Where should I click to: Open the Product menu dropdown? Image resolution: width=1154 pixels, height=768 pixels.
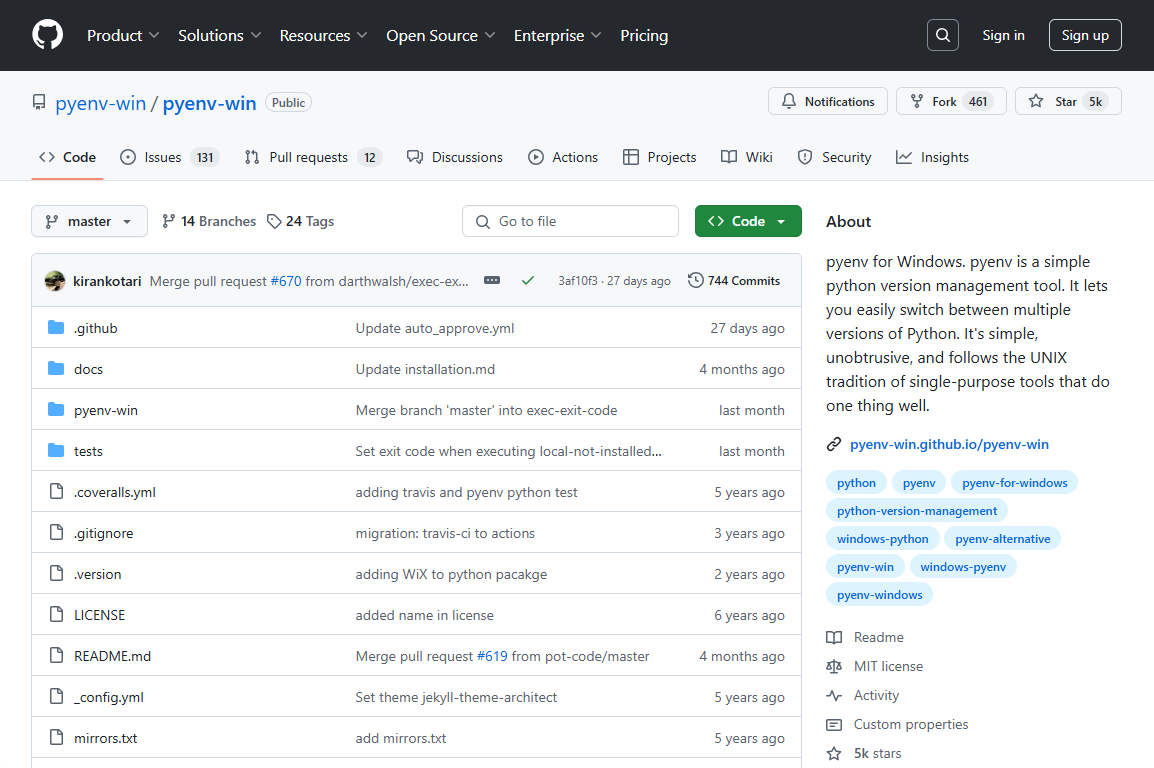tap(123, 35)
